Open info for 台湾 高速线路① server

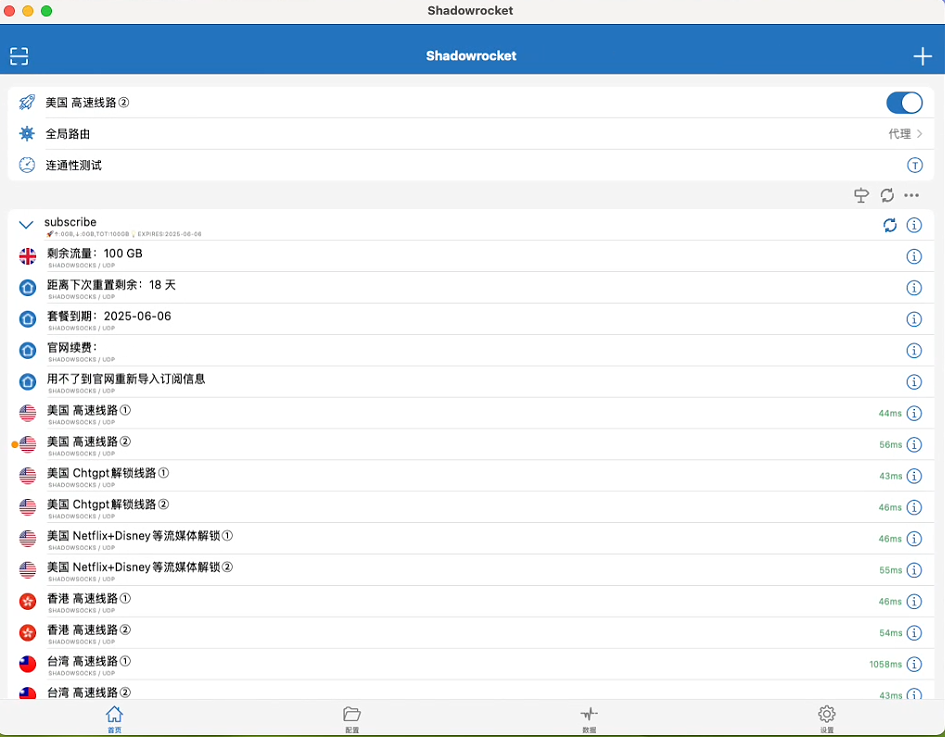[x=914, y=665]
